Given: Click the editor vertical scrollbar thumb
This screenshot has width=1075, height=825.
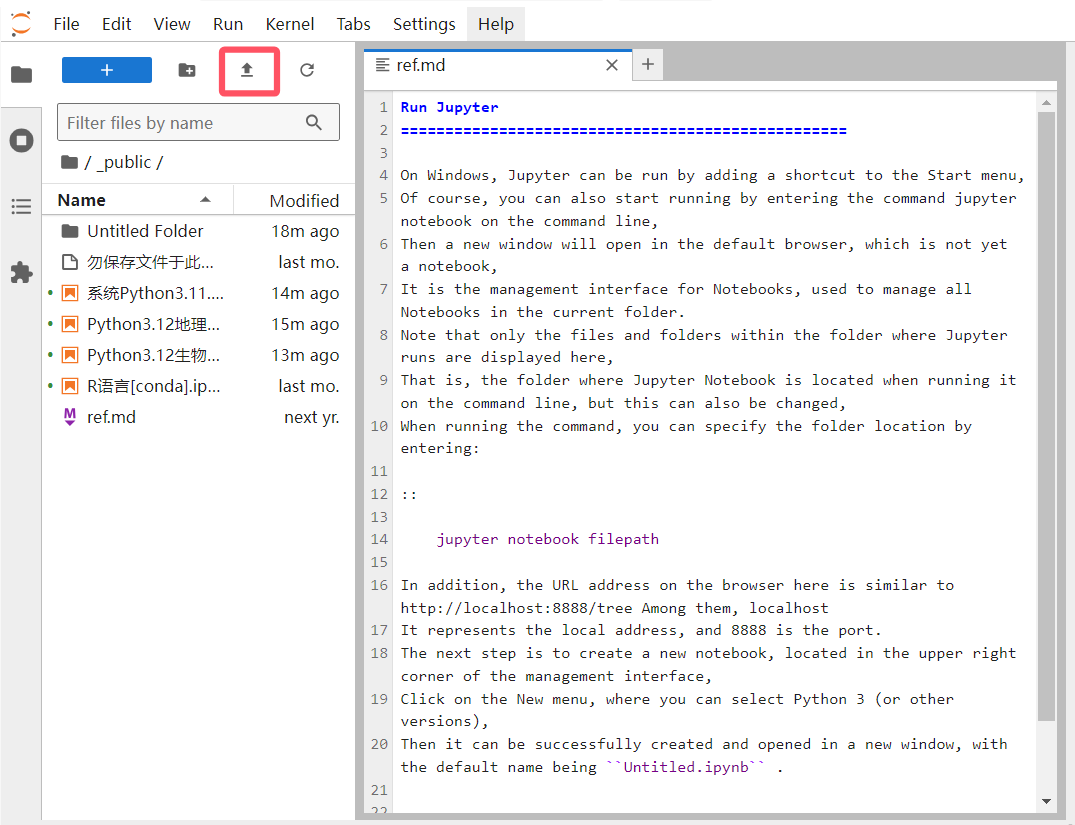Looking at the screenshot, I should [x=1046, y=416].
